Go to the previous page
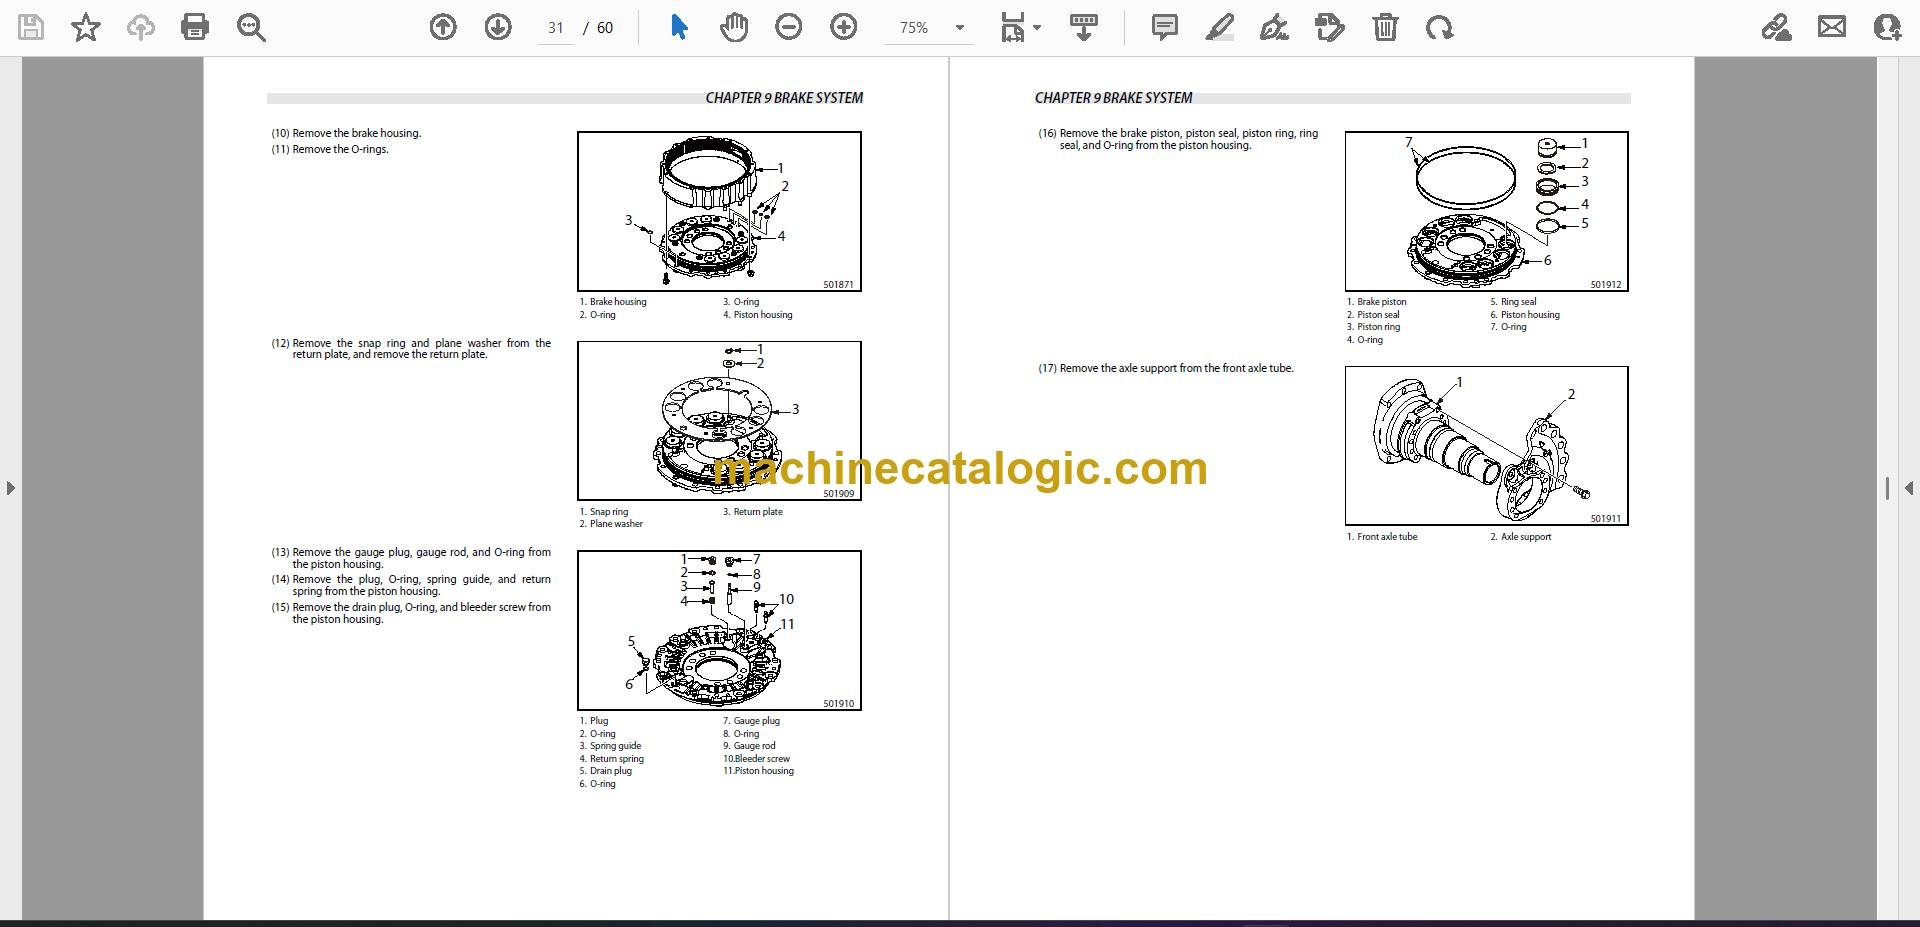 [443, 28]
